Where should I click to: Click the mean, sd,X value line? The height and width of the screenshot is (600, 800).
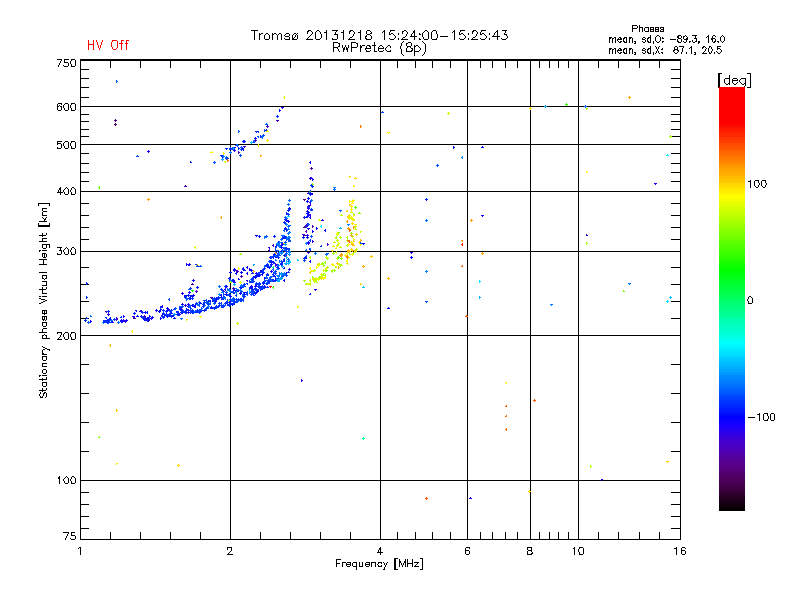point(665,50)
